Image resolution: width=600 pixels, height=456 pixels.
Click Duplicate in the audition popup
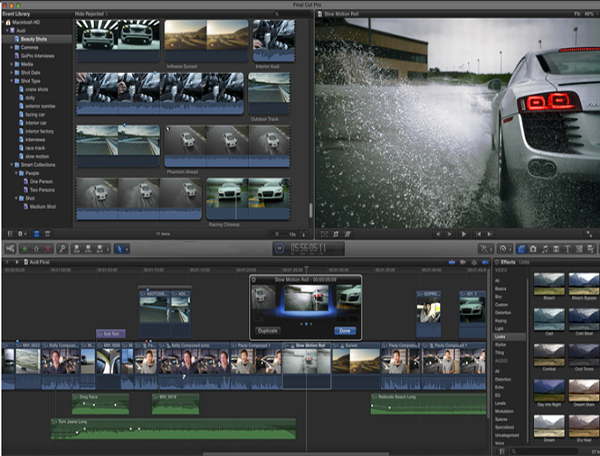pos(267,331)
